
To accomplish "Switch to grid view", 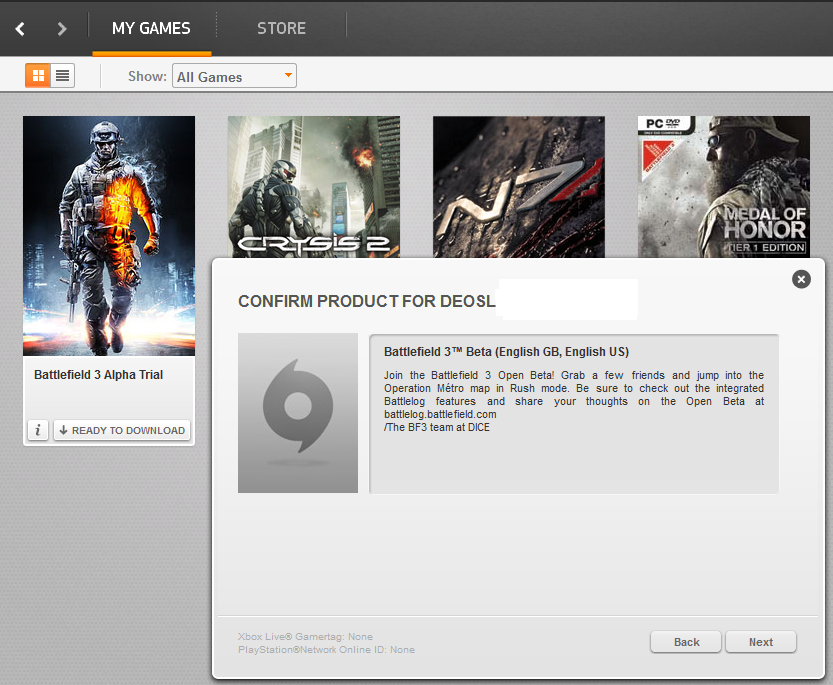I will coord(38,75).
